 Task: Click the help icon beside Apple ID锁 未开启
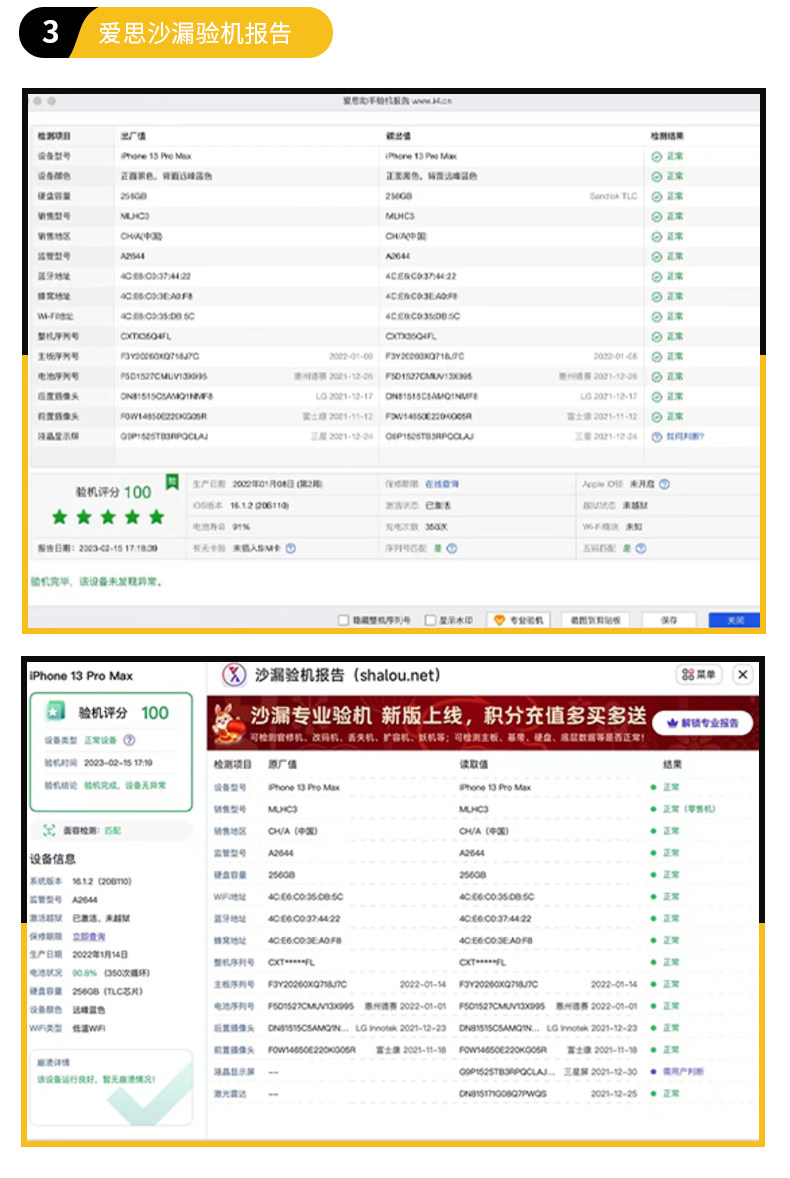click(665, 485)
